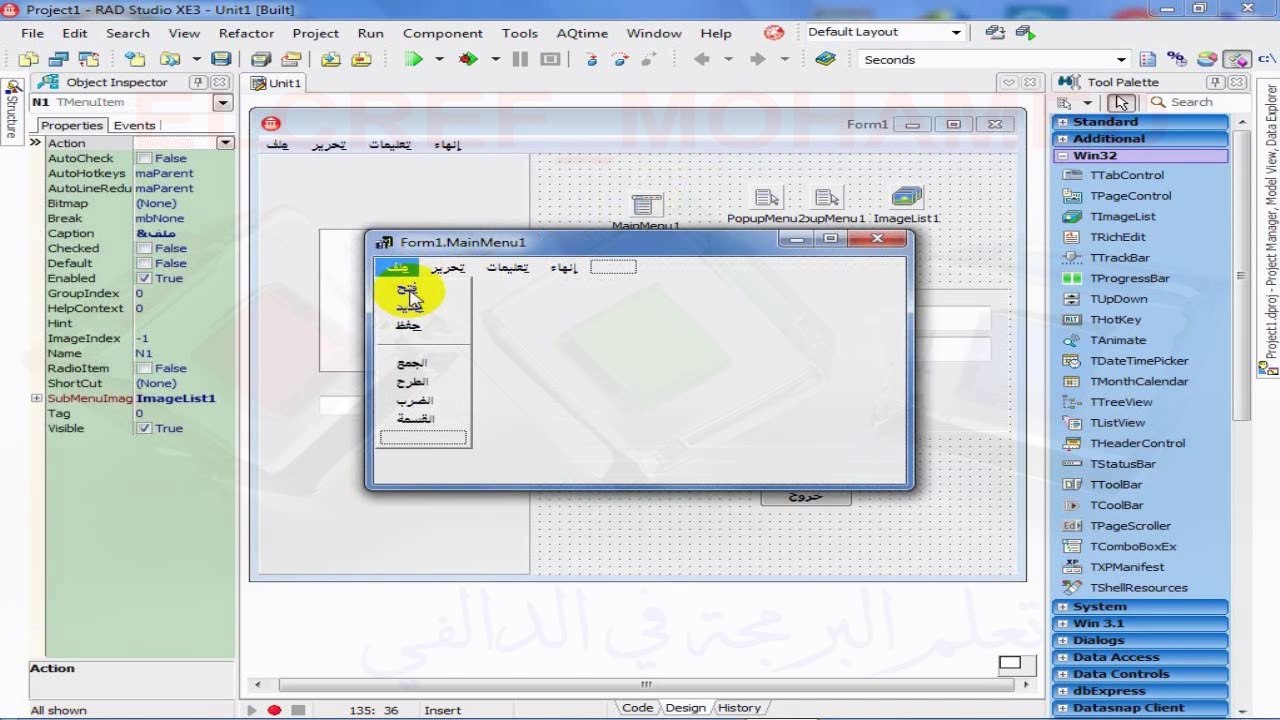Pick the TImageList component icon
This screenshot has height=720, width=1280.
(1072, 216)
